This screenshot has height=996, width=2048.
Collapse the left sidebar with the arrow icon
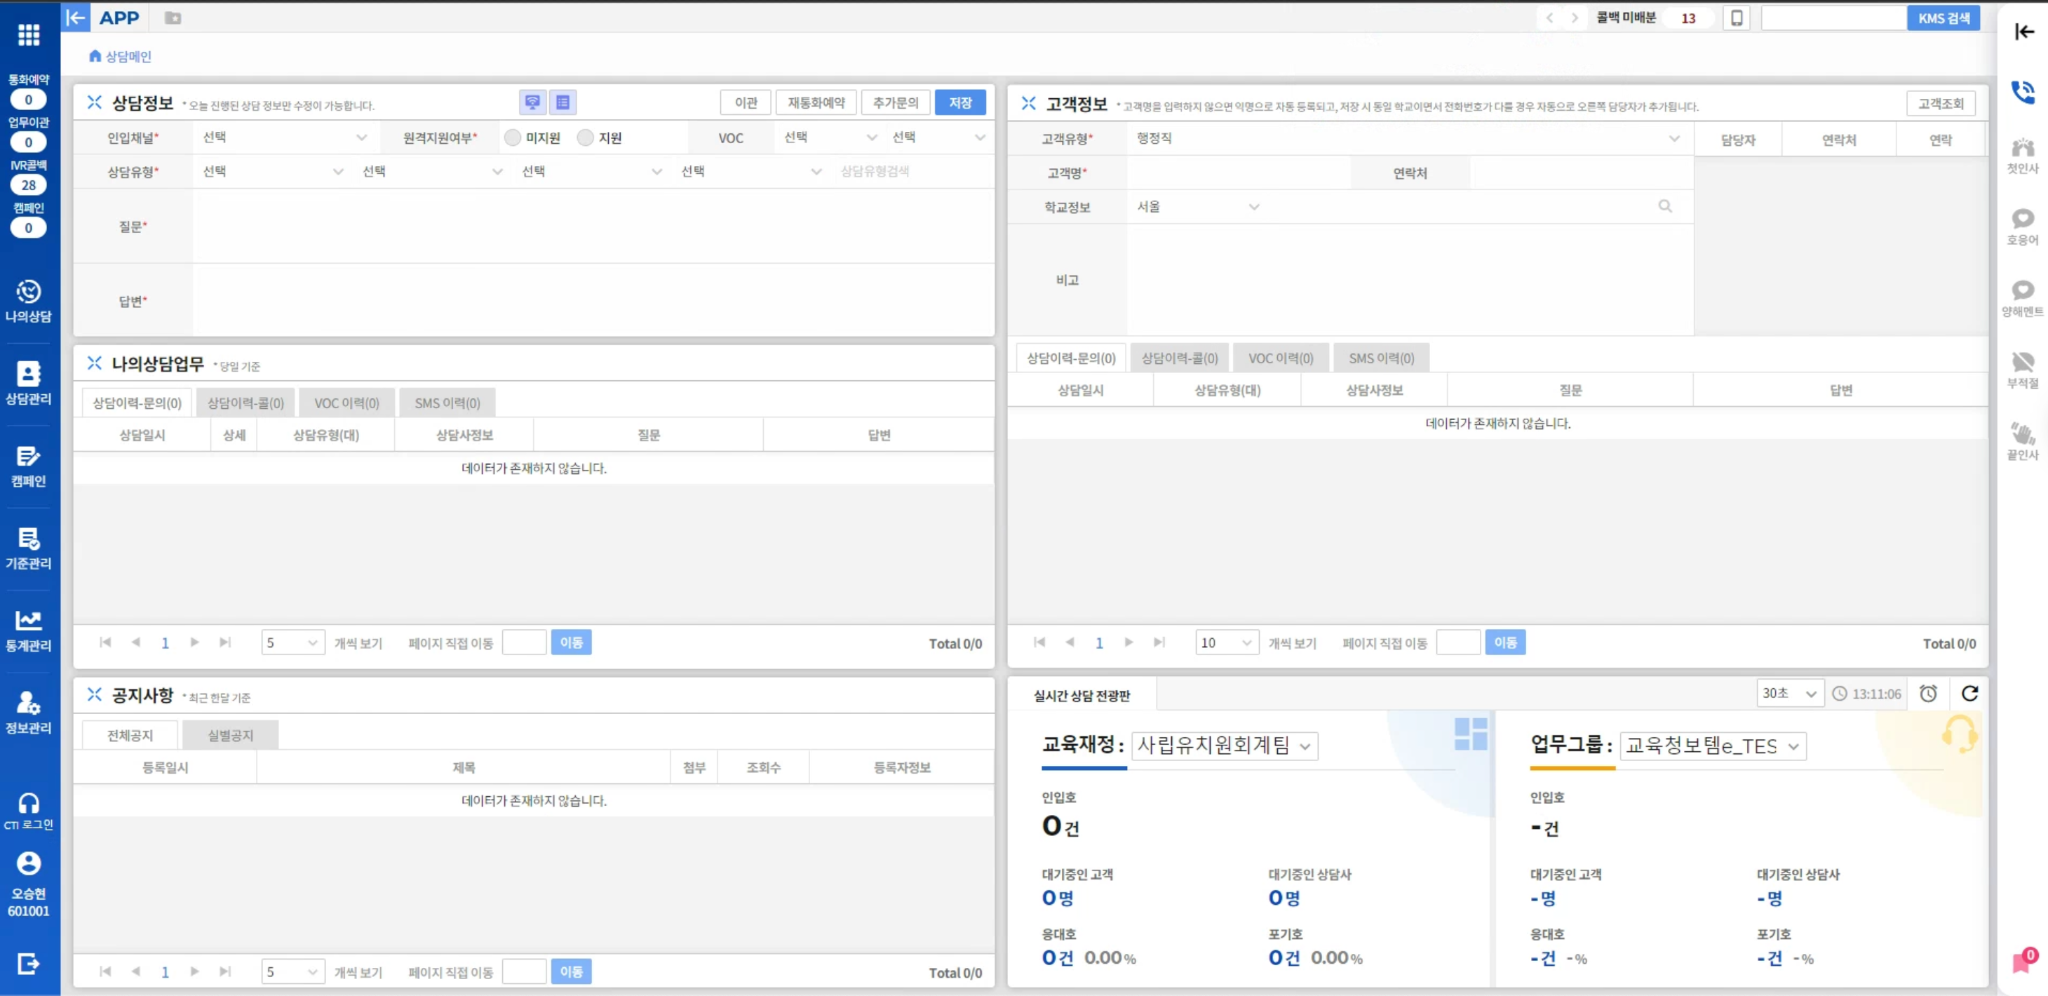point(76,18)
